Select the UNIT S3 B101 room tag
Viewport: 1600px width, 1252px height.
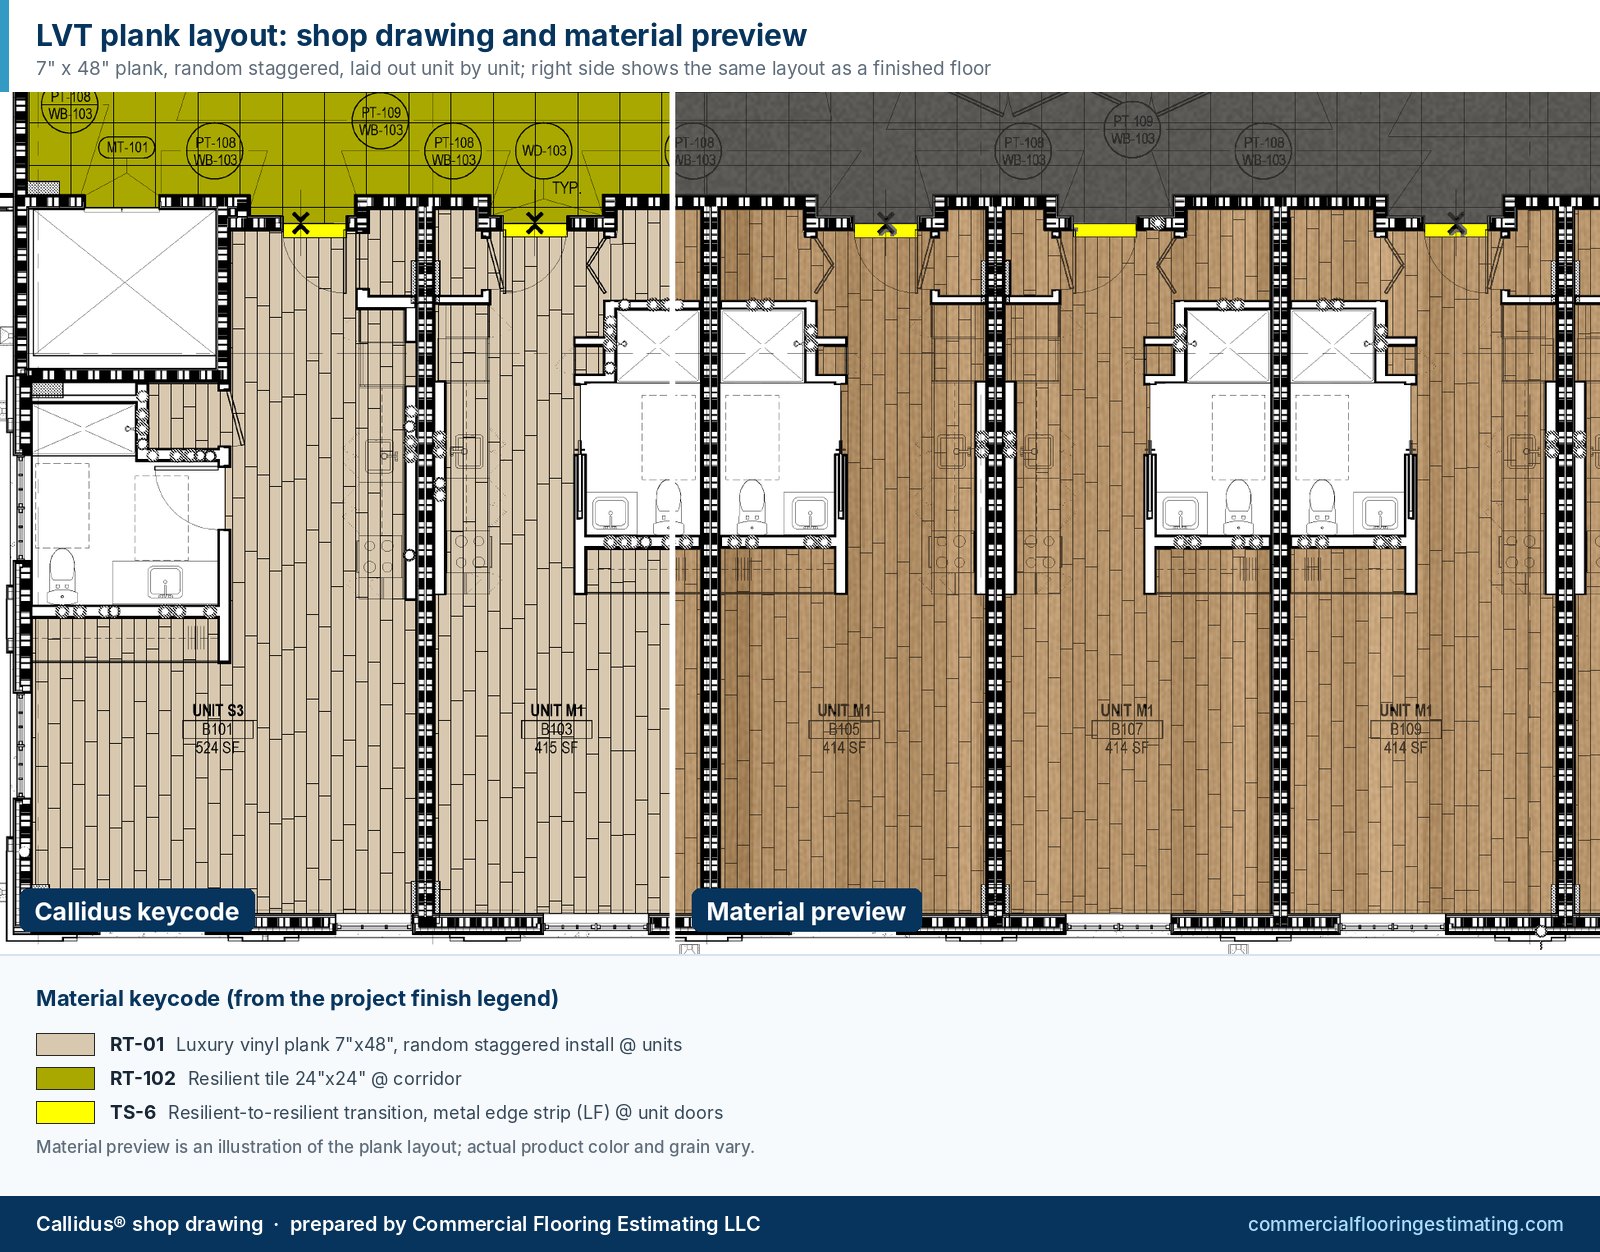tap(218, 729)
